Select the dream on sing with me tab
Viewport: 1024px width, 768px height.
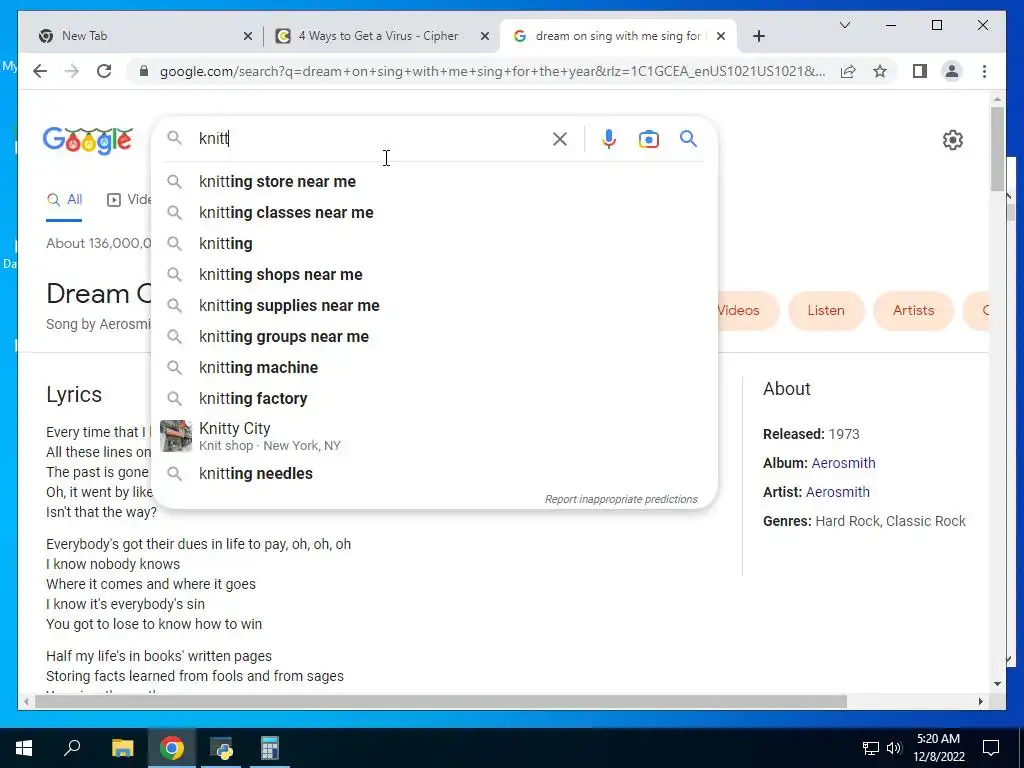[x=617, y=36]
